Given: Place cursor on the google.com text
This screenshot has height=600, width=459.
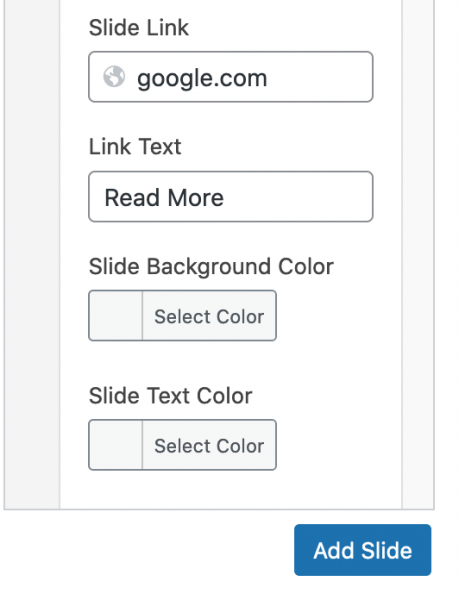Looking at the screenshot, I should [x=202, y=78].
